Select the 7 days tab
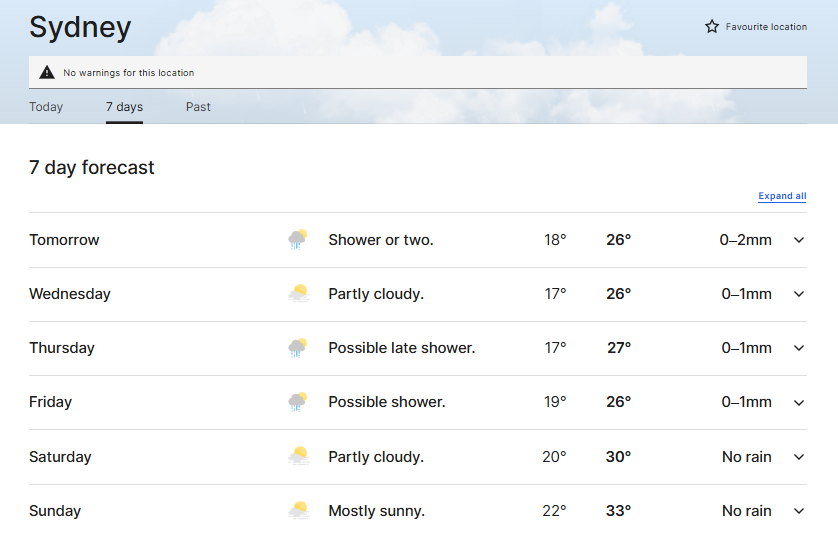This screenshot has width=838, height=539. [x=124, y=107]
